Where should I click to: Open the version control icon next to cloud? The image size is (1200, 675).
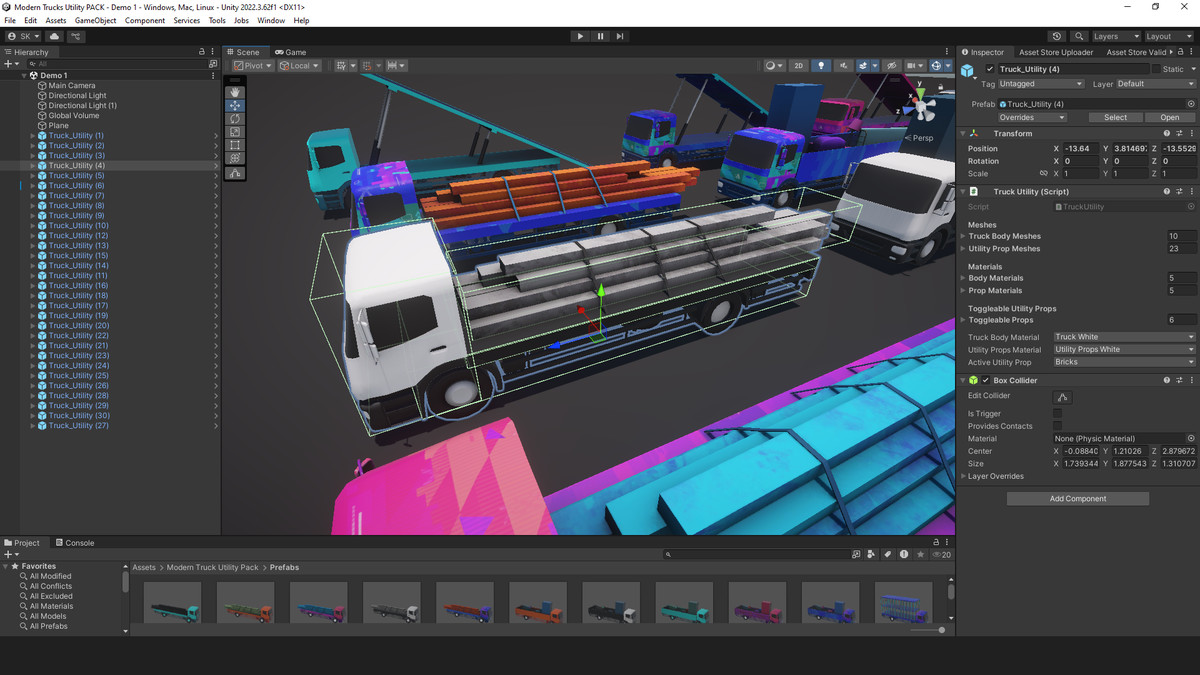click(x=76, y=36)
